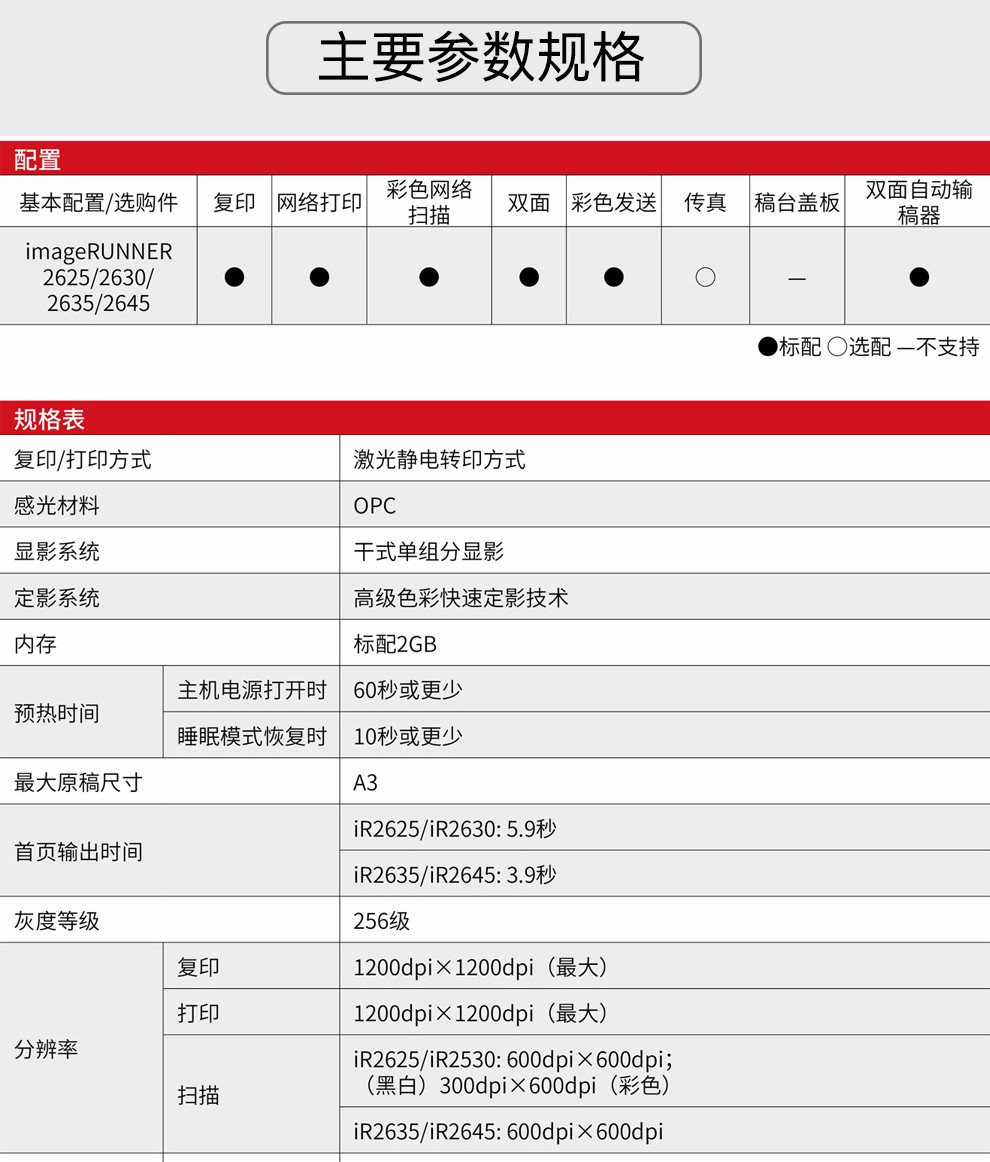This screenshot has width=990, height=1162.
Task: Click the filled dot under 网络打印 column
Action: point(319,277)
